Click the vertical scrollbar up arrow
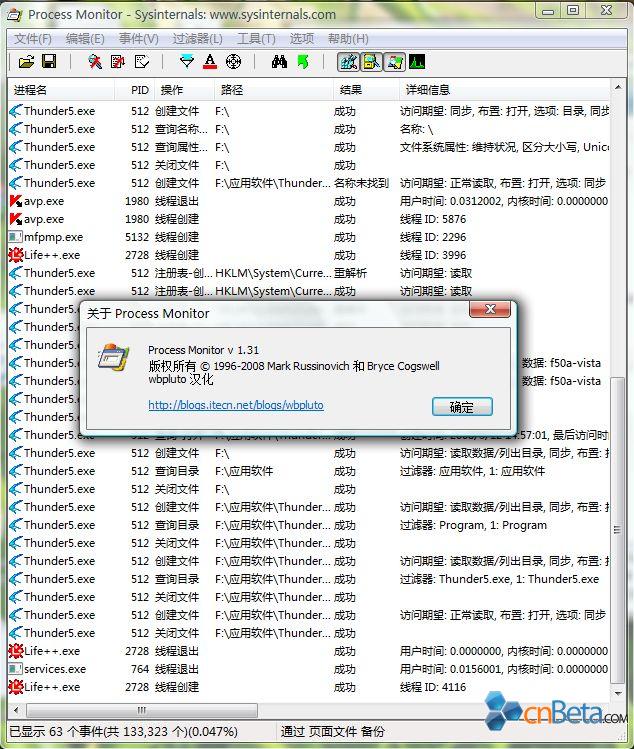634x749 pixels. tap(618, 87)
